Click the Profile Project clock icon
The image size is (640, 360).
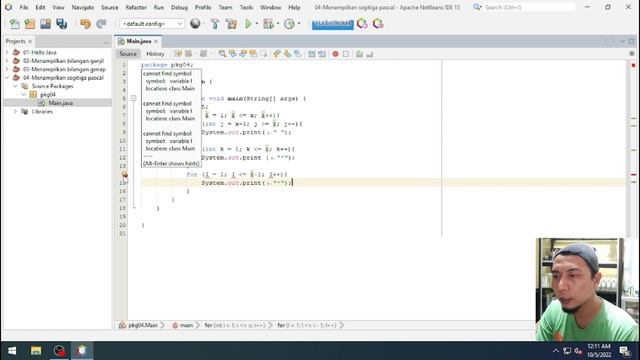pos(289,24)
